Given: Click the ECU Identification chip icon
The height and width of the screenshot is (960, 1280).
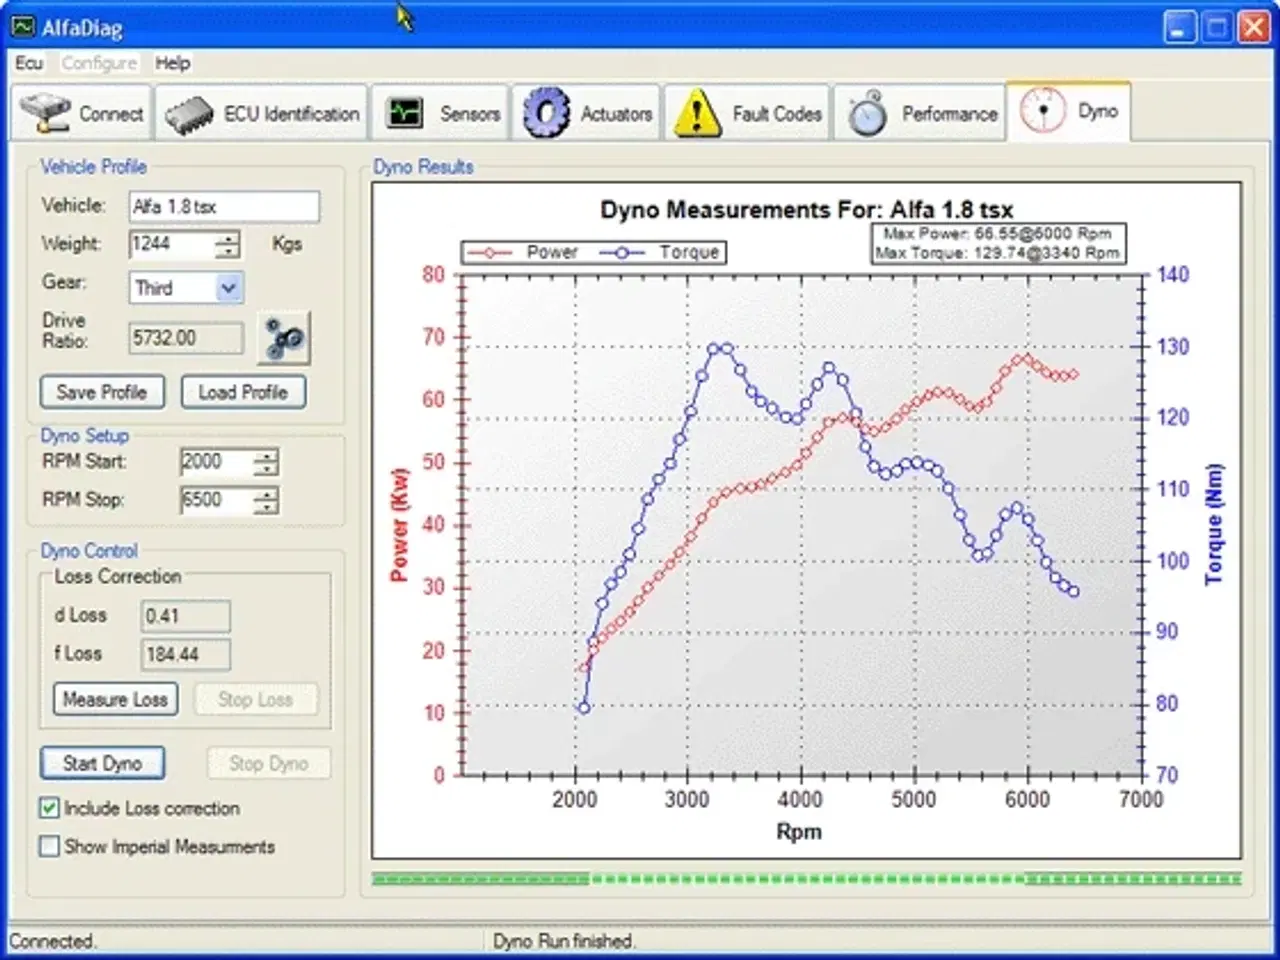Looking at the screenshot, I should (189, 113).
